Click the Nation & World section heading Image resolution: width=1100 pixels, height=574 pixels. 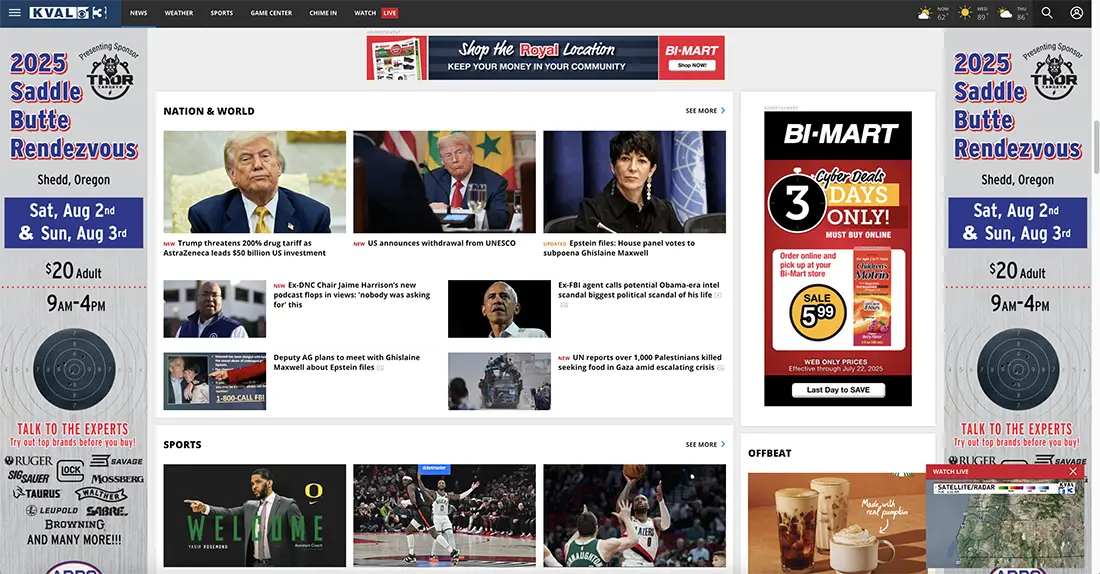pyautogui.click(x=209, y=111)
